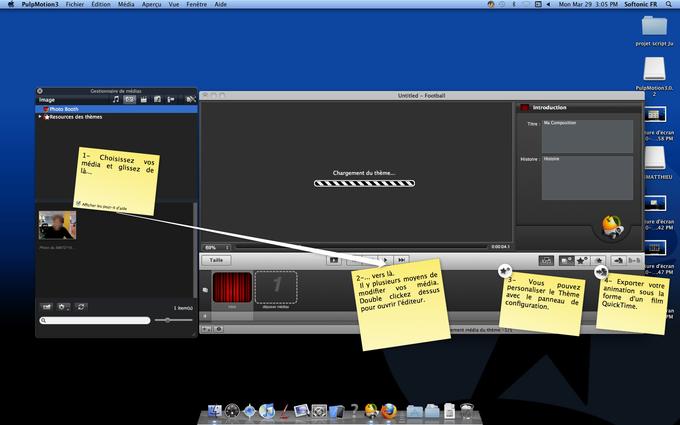Open the Fenêtre menu
Screen dimensions: 680x425
[x=196, y=4]
